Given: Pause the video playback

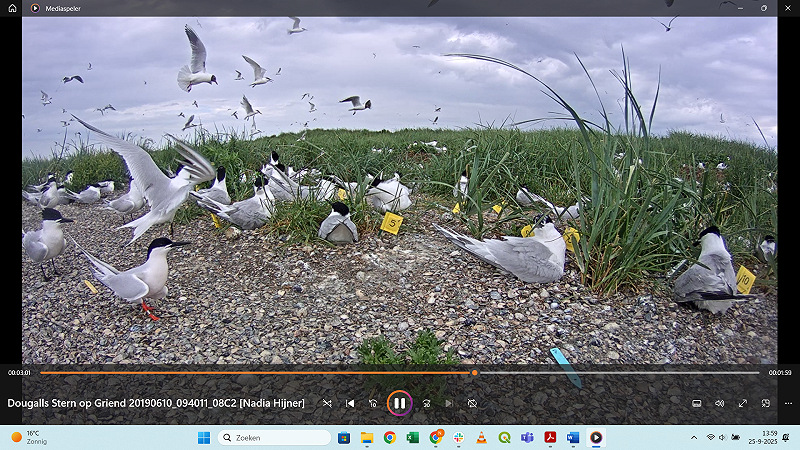Looking at the screenshot, I should (399, 403).
